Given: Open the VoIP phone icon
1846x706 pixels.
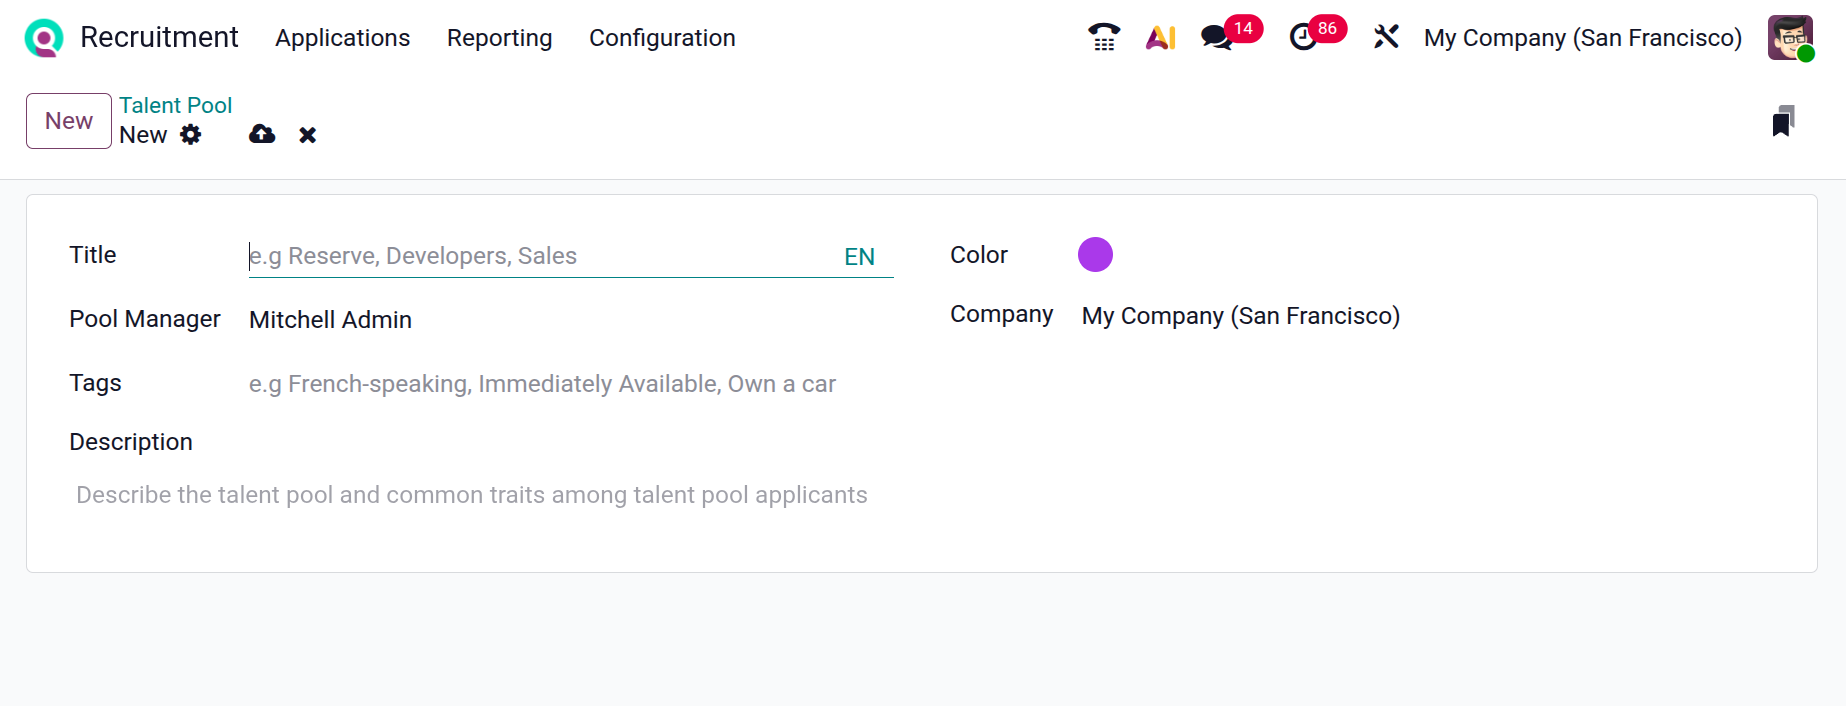Looking at the screenshot, I should point(1104,38).
